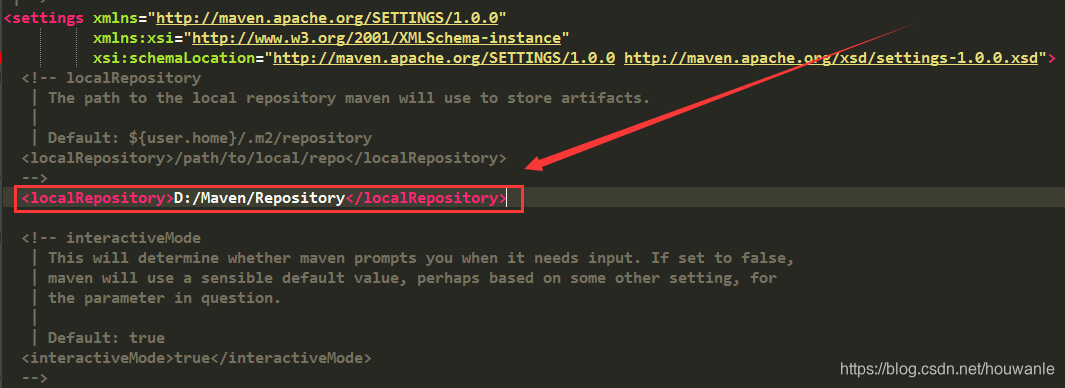
Task: Click the line 'the parameter in question.'
Action: (x=164, y=298)
